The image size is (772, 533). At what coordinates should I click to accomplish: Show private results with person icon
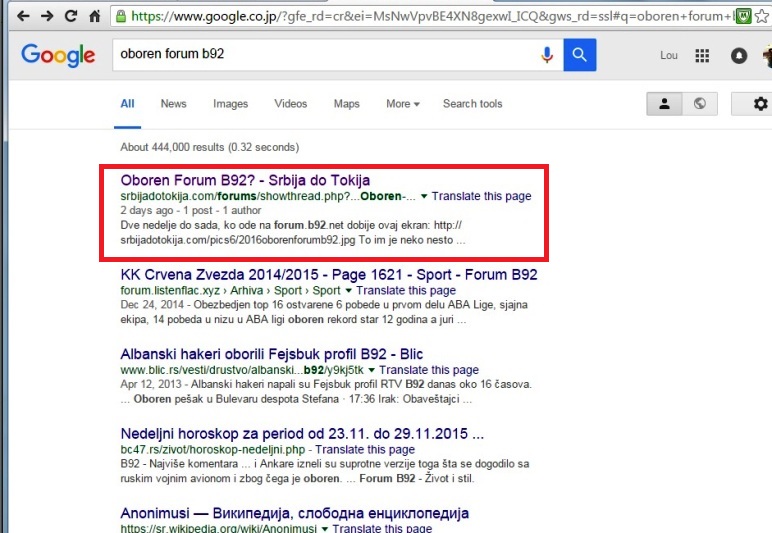coord(664,103)
